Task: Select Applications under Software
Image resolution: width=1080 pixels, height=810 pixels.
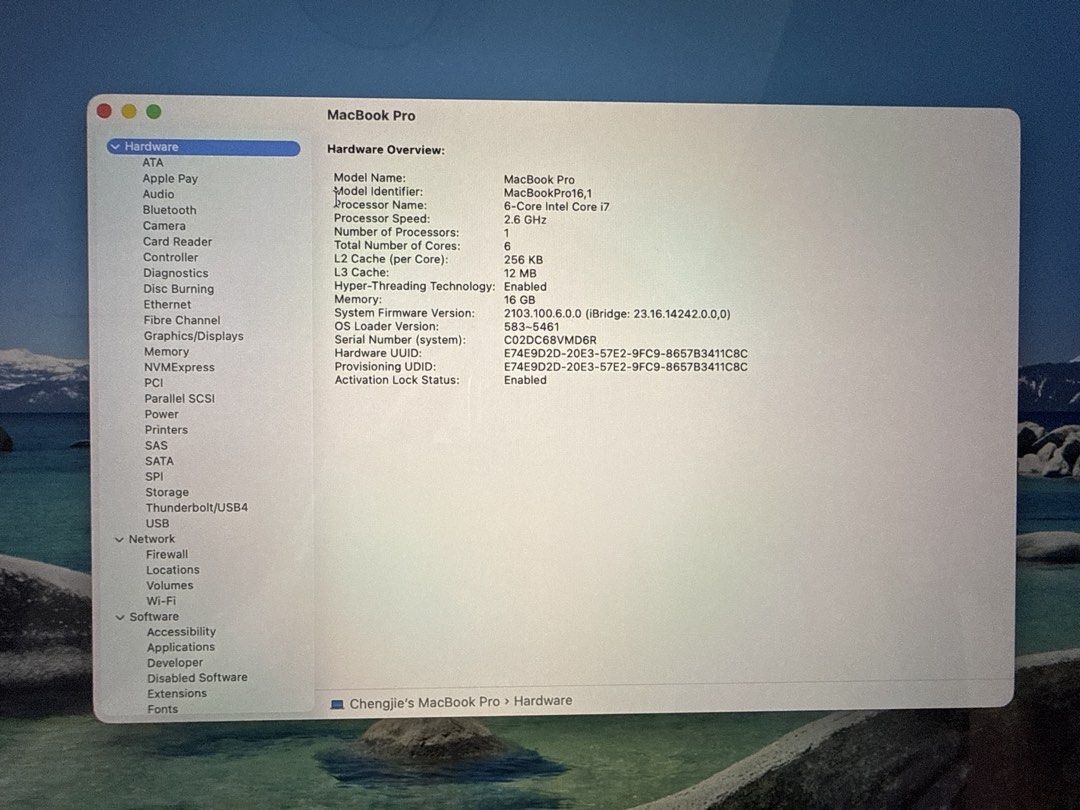Action: (180, 647)
